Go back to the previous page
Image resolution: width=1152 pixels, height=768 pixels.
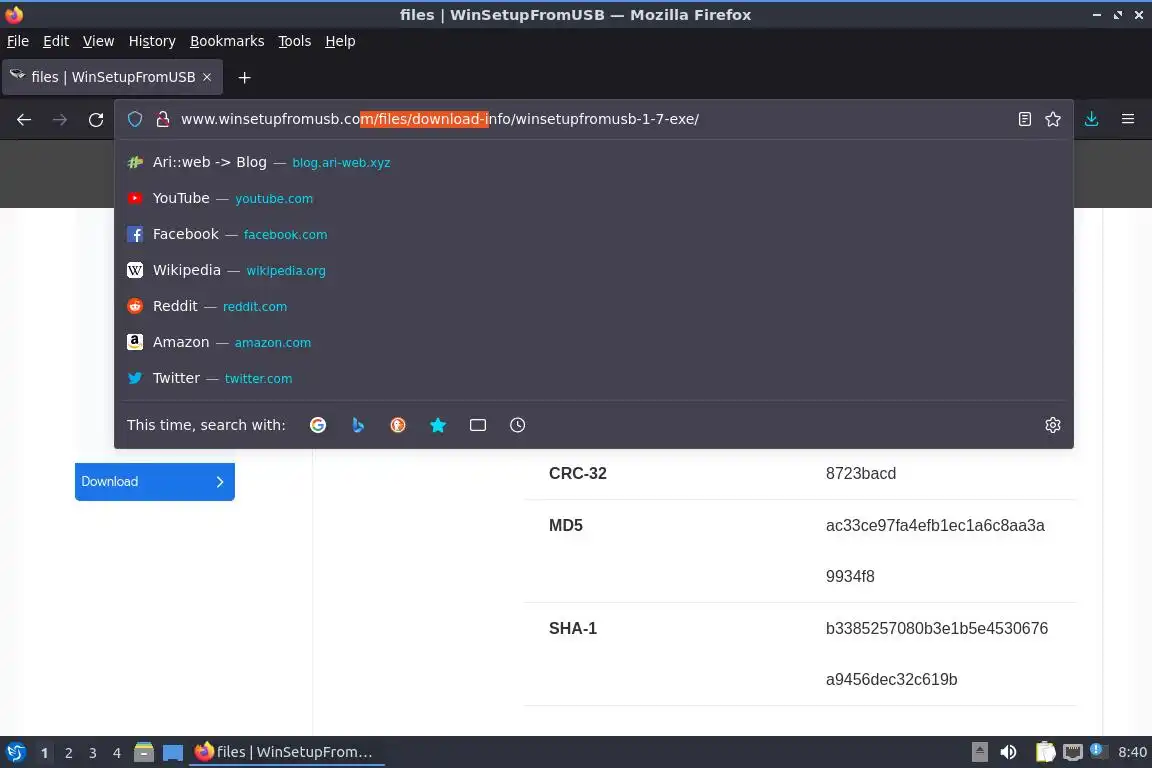click(24, 119)
